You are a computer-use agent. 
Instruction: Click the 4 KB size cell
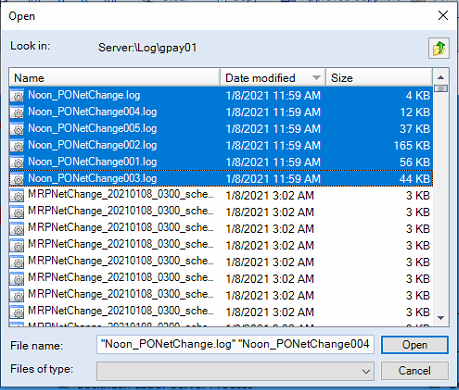418,95
